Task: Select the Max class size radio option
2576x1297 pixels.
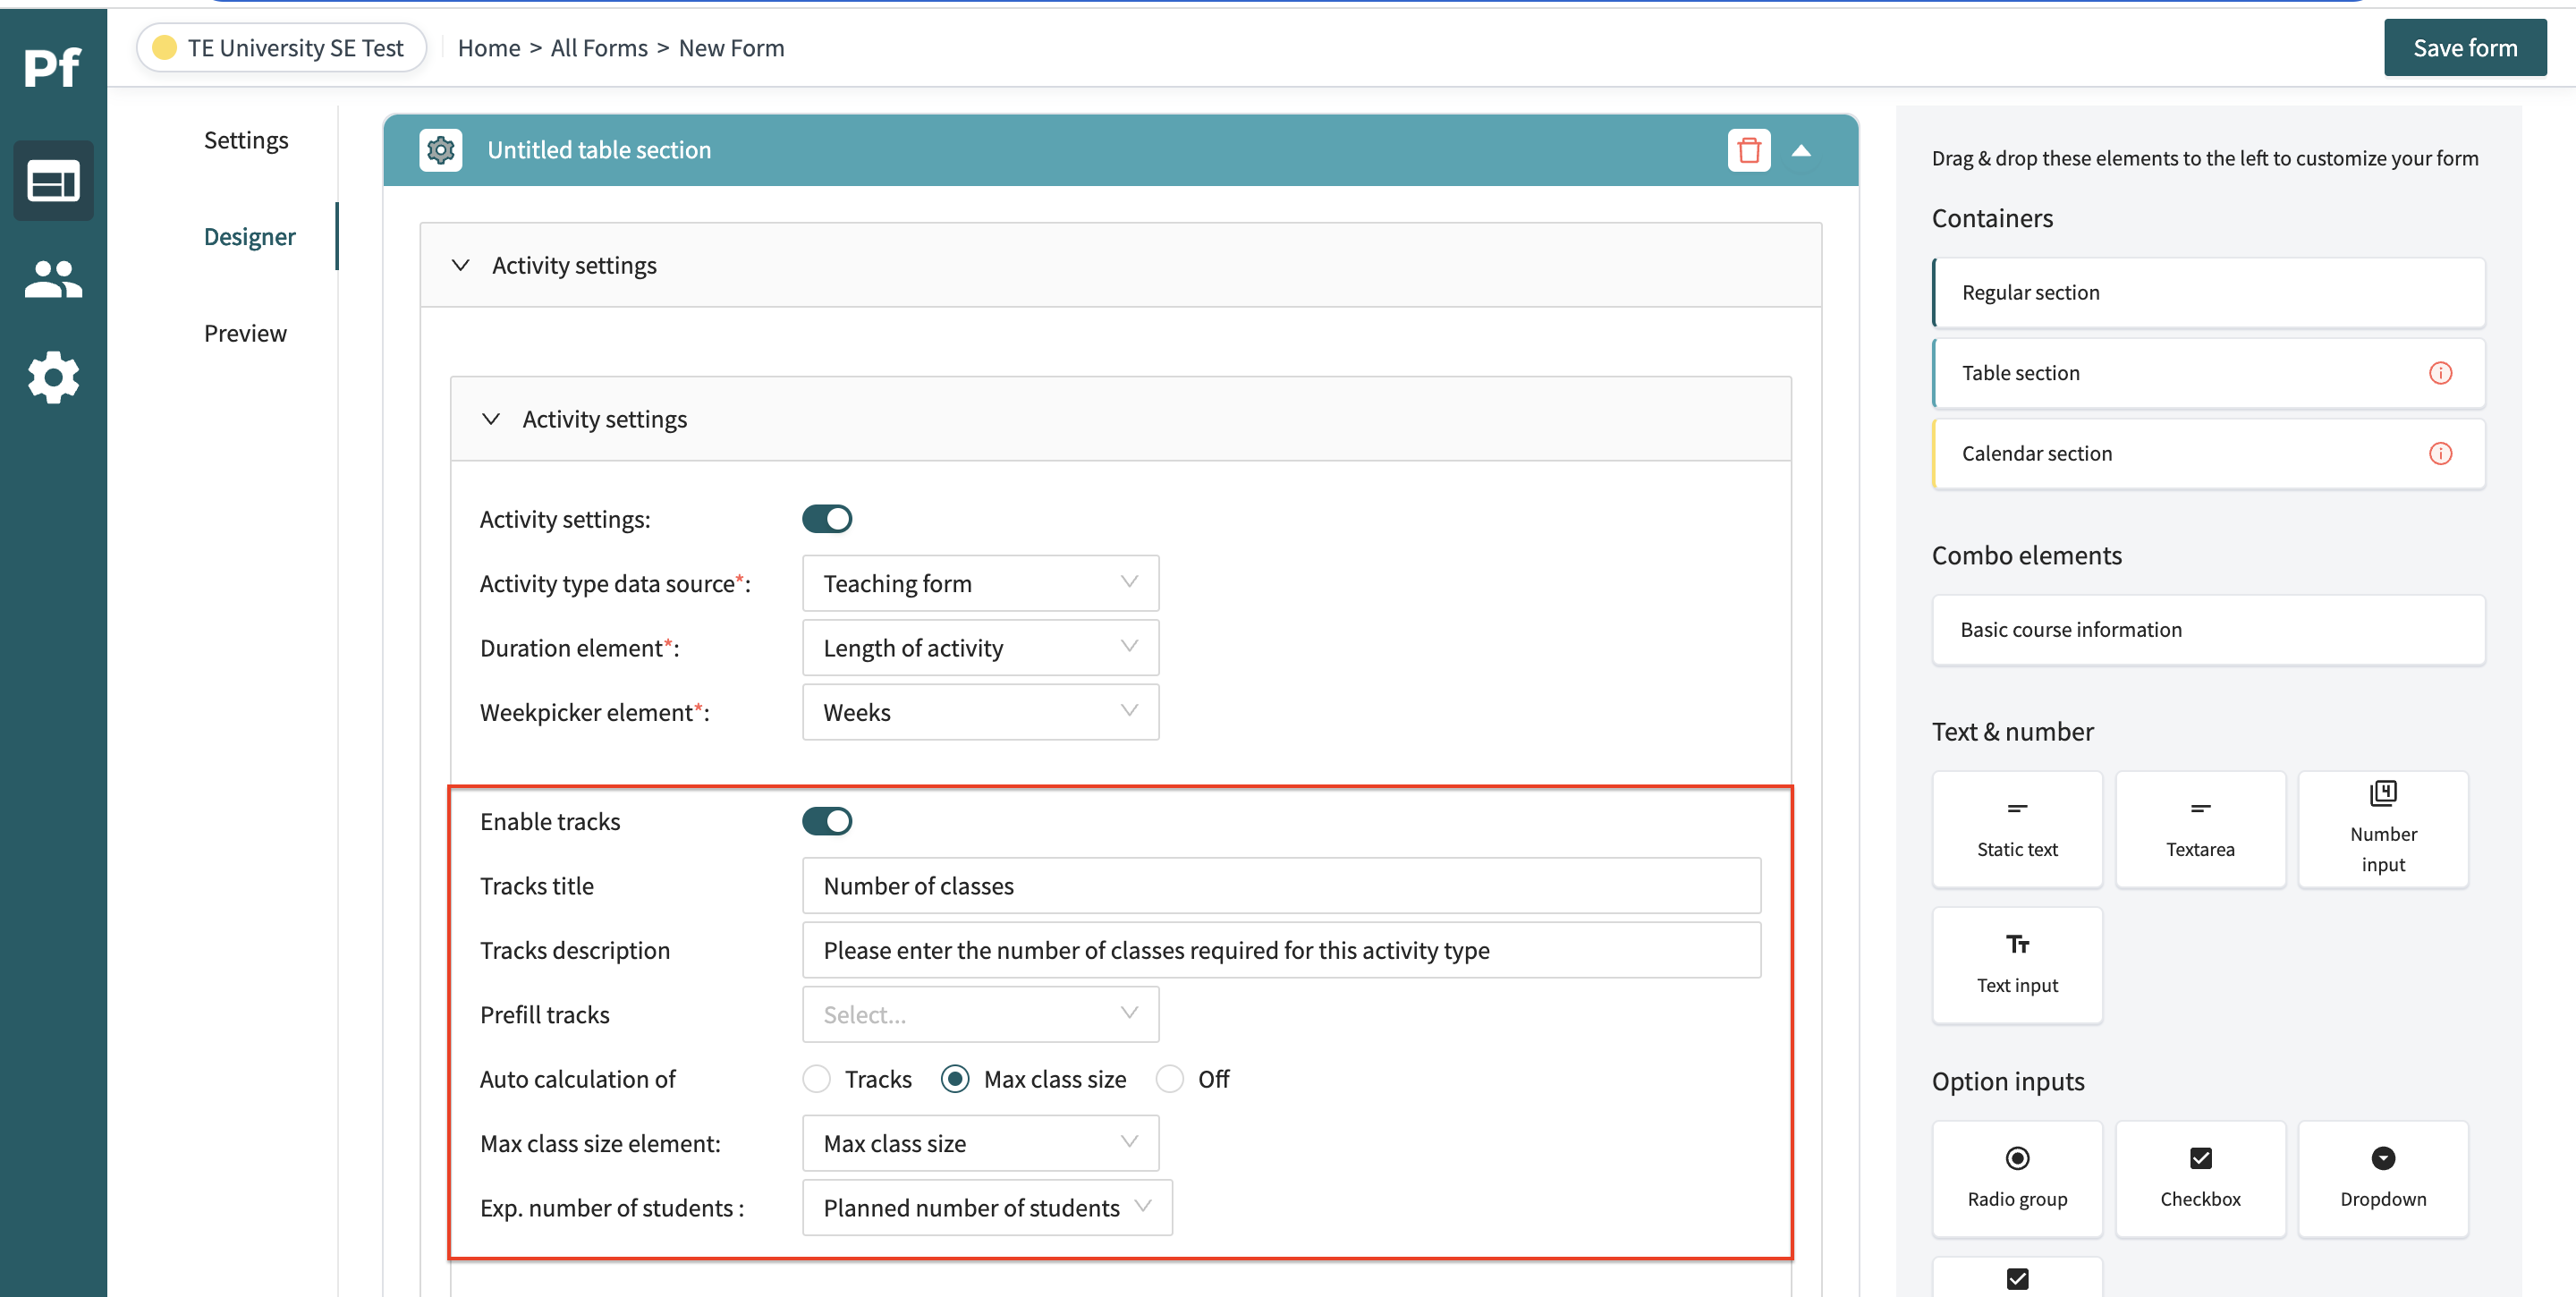Action: click(955, 1079)
